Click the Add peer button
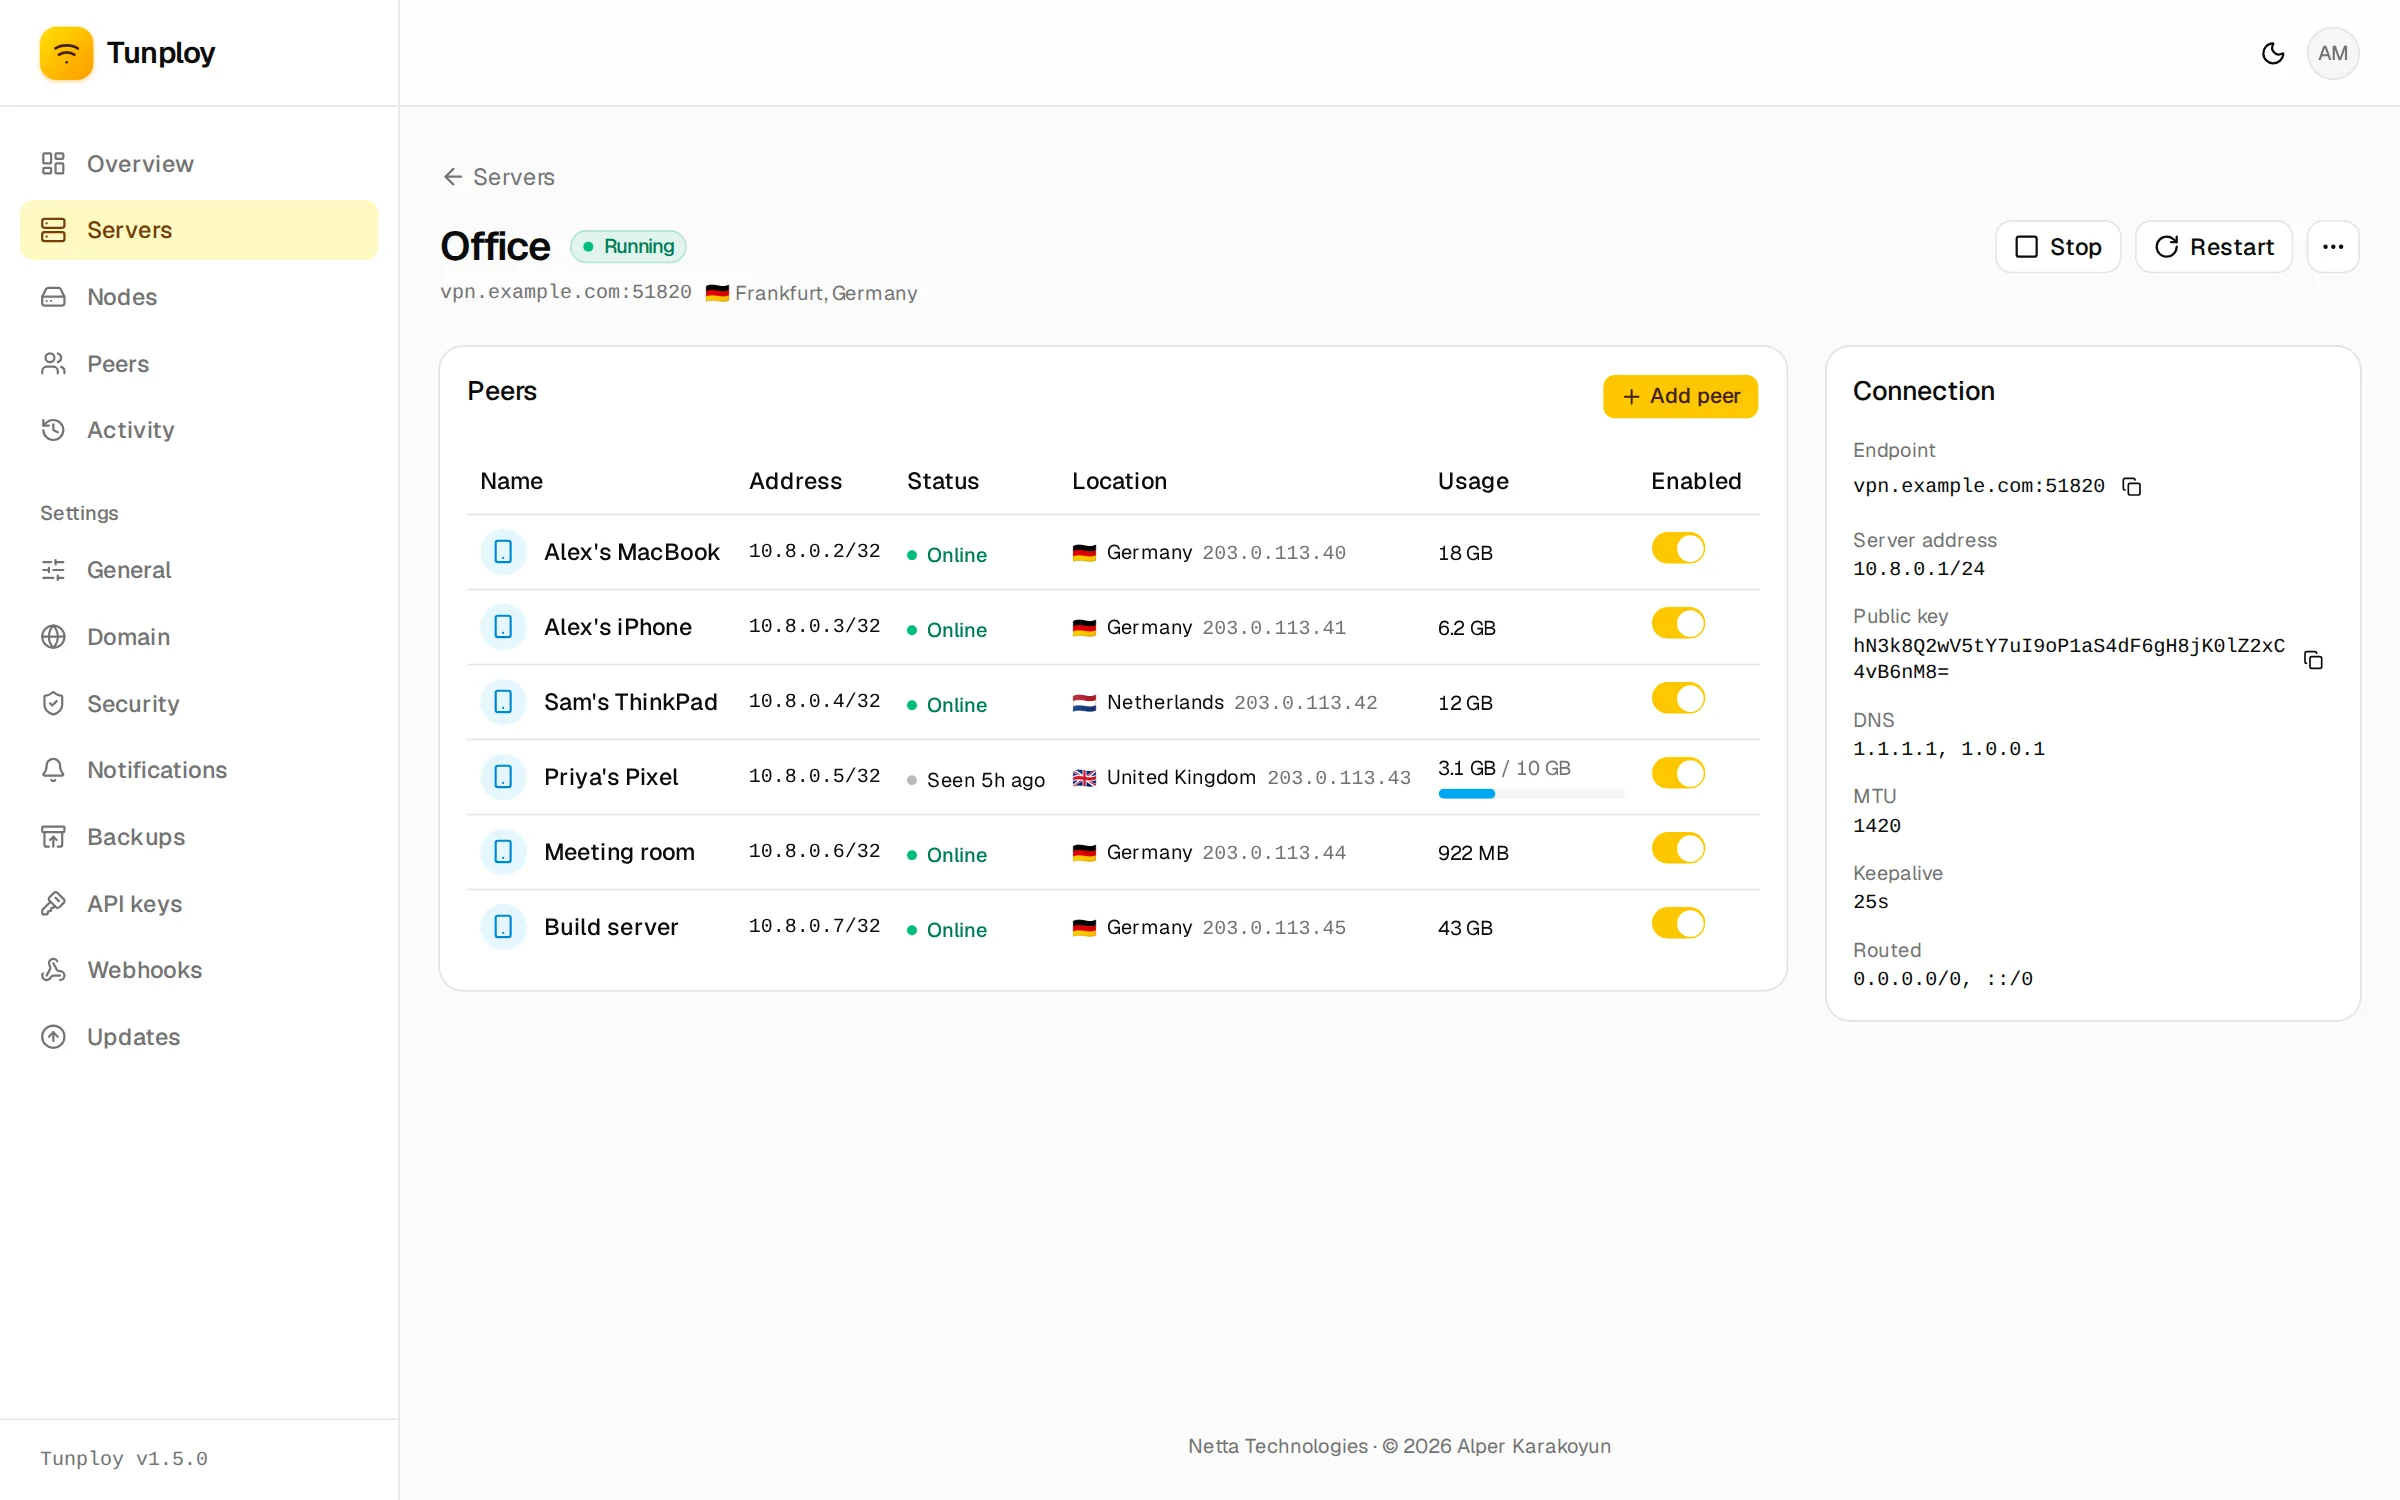 [x=1680, y=396]
